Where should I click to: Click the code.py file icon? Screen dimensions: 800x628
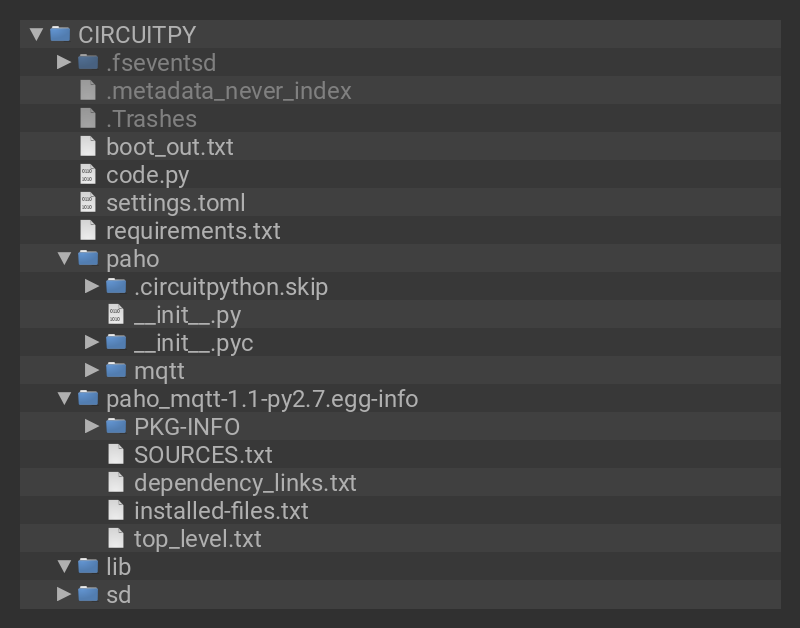(x=88, y=174)
